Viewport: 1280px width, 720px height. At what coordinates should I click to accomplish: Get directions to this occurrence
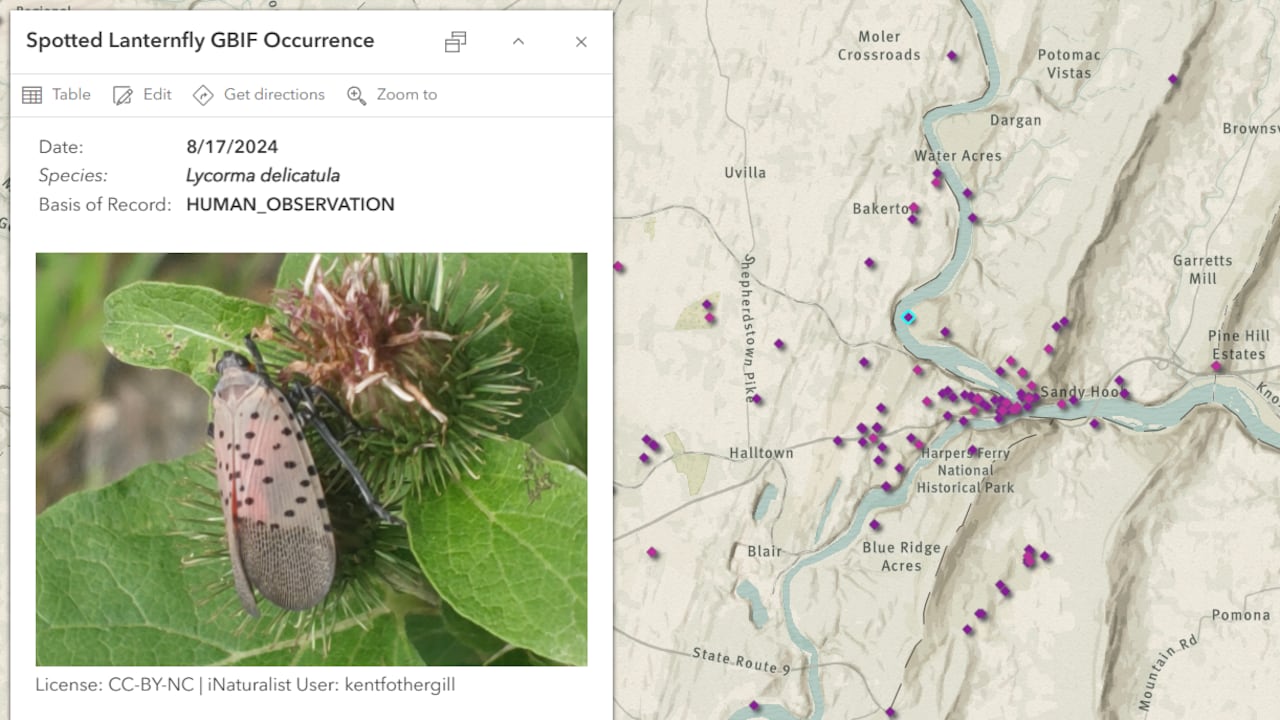(259, 94)
